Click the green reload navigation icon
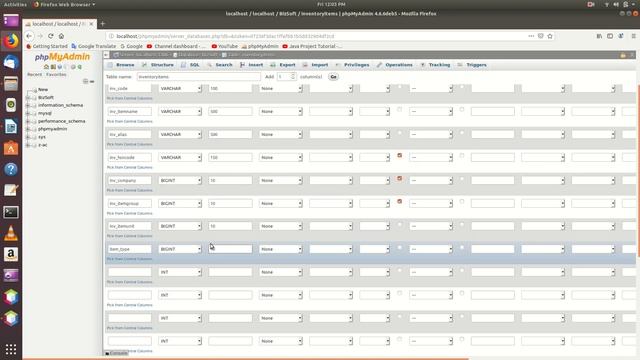The height and width of the screenshot is (360, 640). coord(80,67)
